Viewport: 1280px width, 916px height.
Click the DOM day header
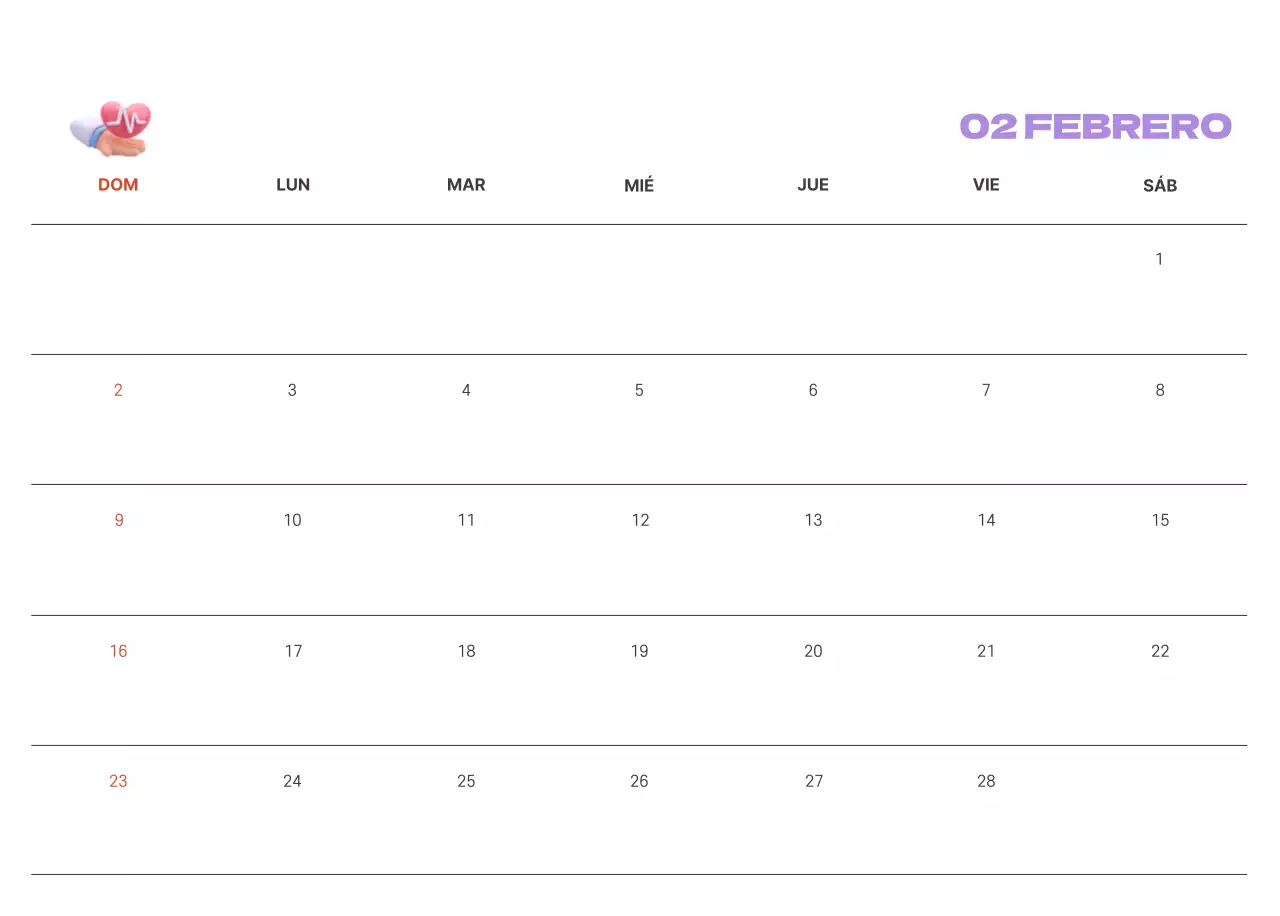(x=118, y=185)
